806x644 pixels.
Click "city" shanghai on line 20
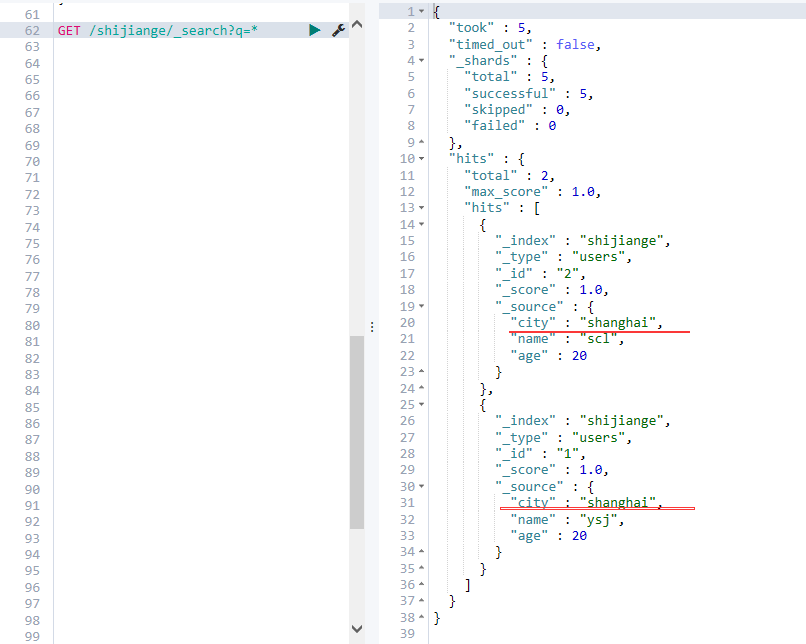point(587,323)
